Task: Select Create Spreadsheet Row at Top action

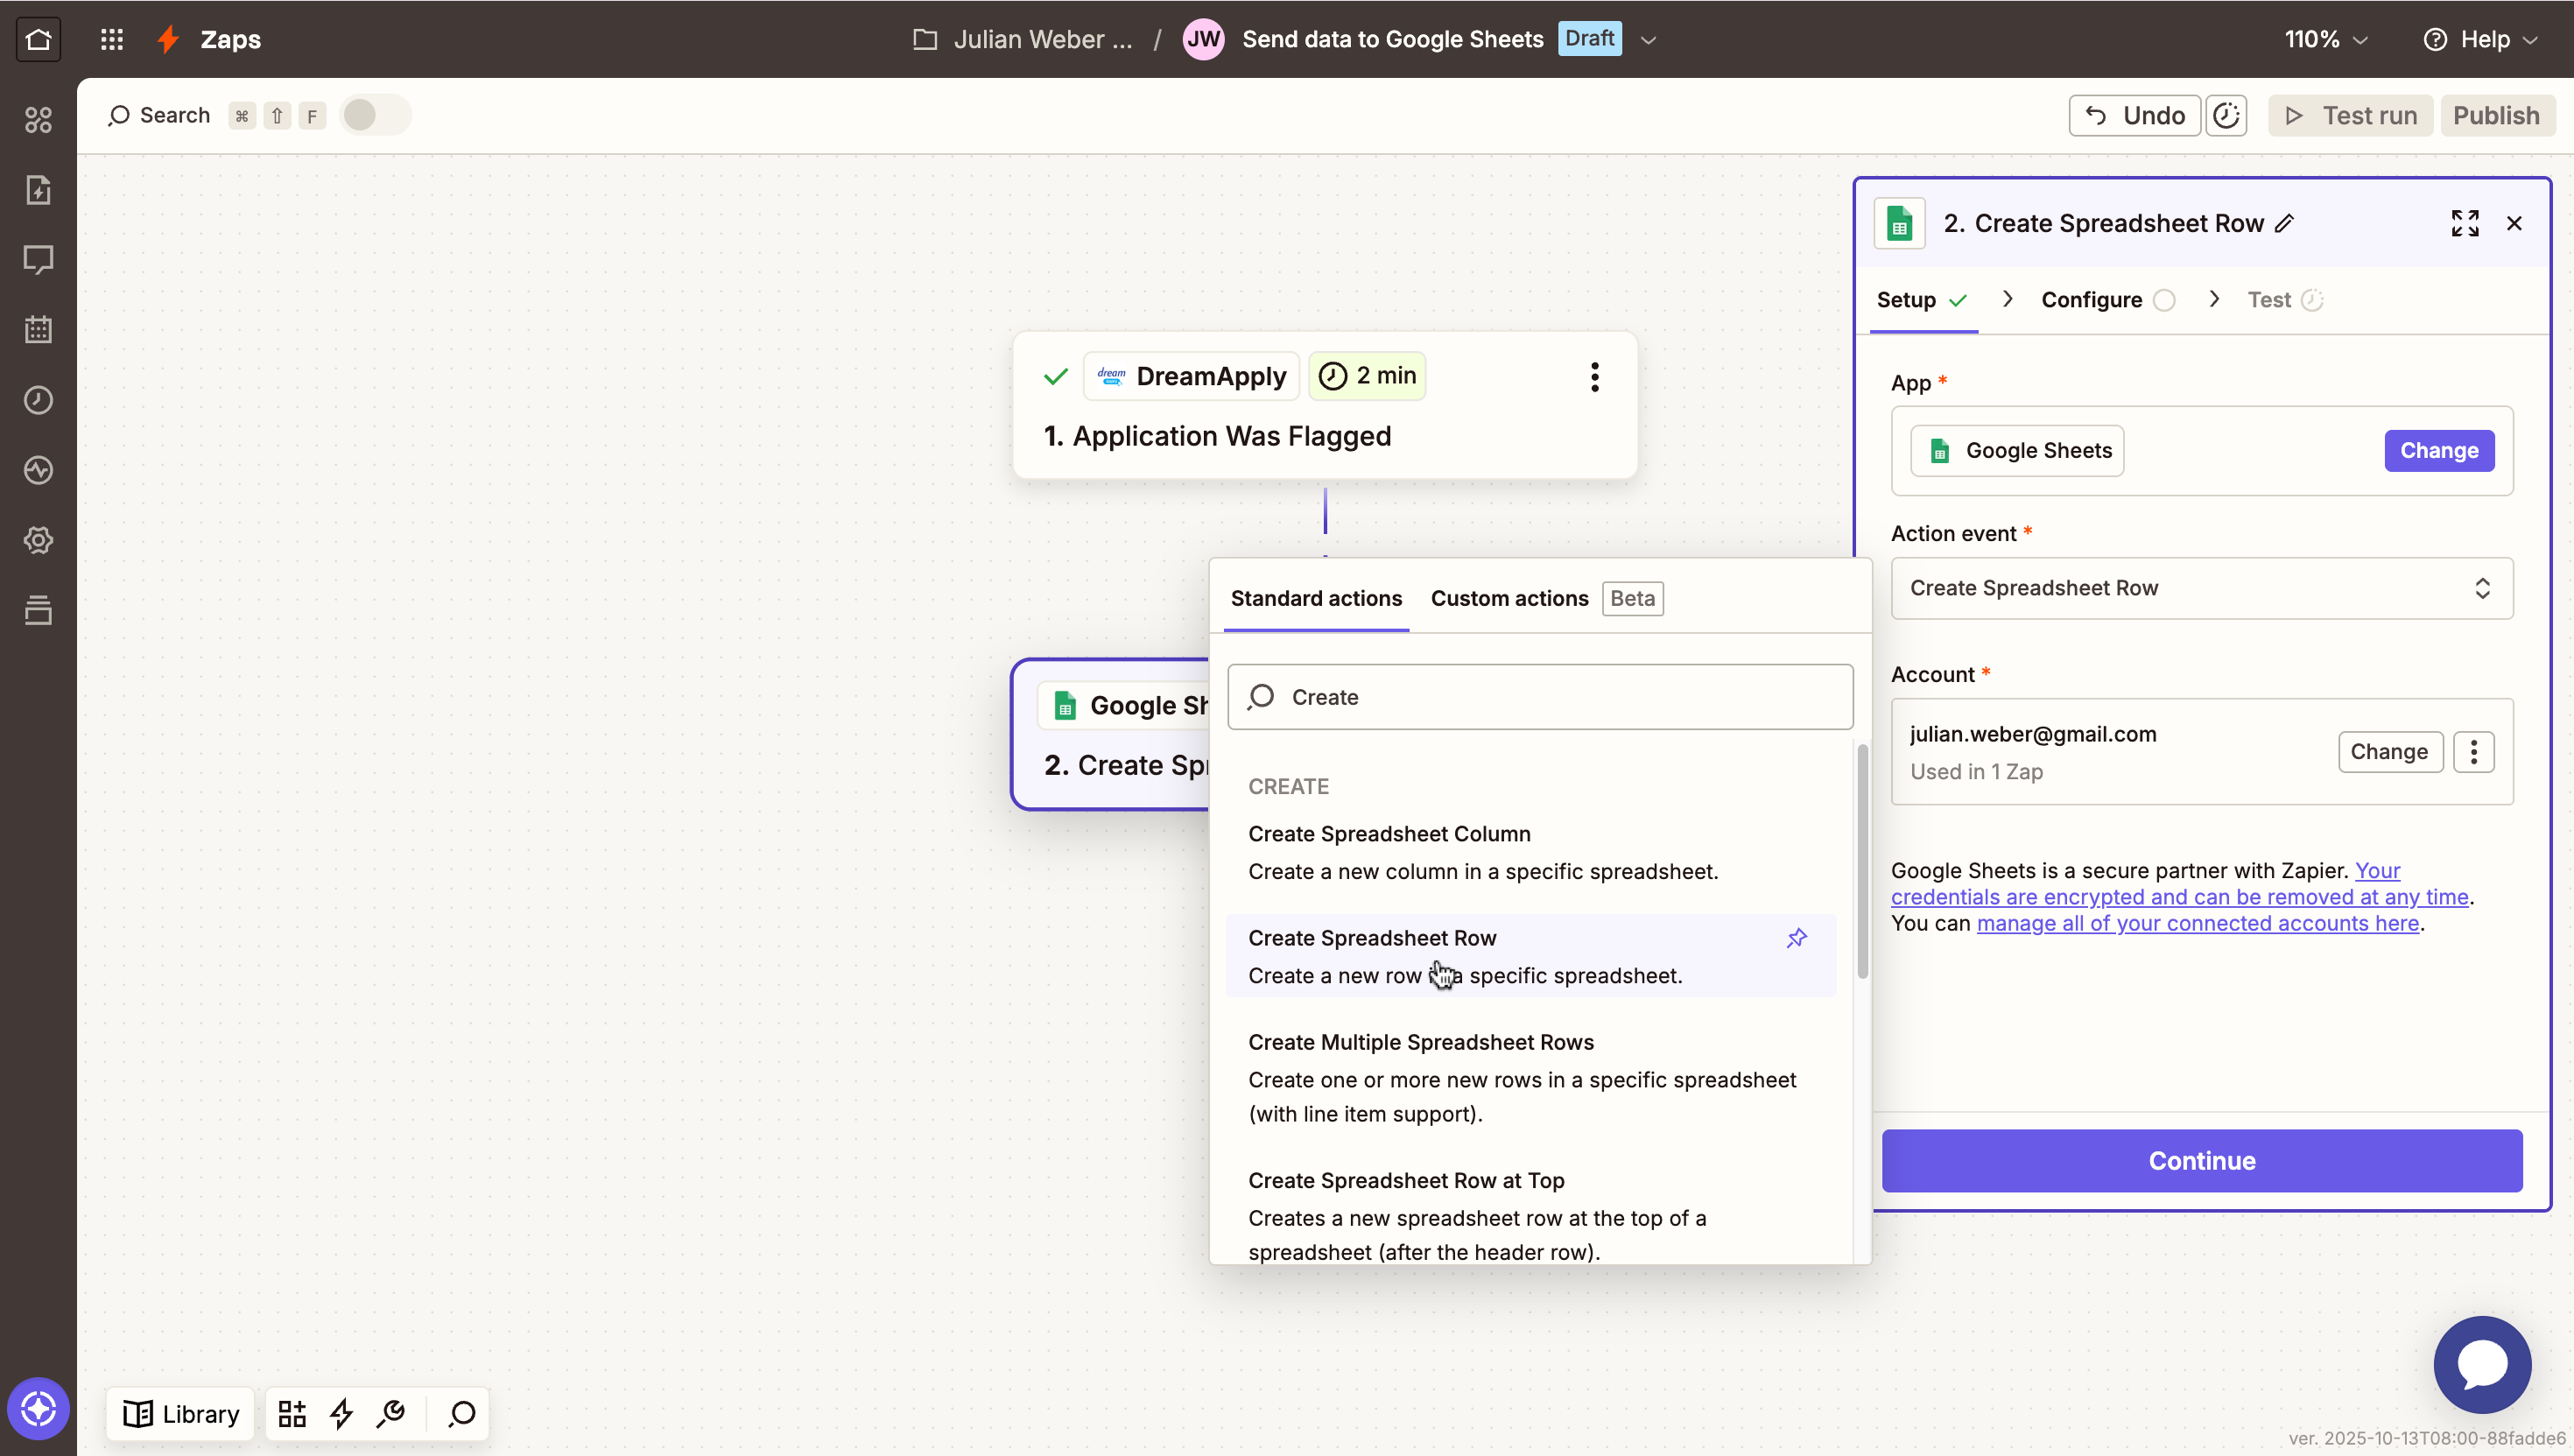Action: [x=1530, y=1214]
